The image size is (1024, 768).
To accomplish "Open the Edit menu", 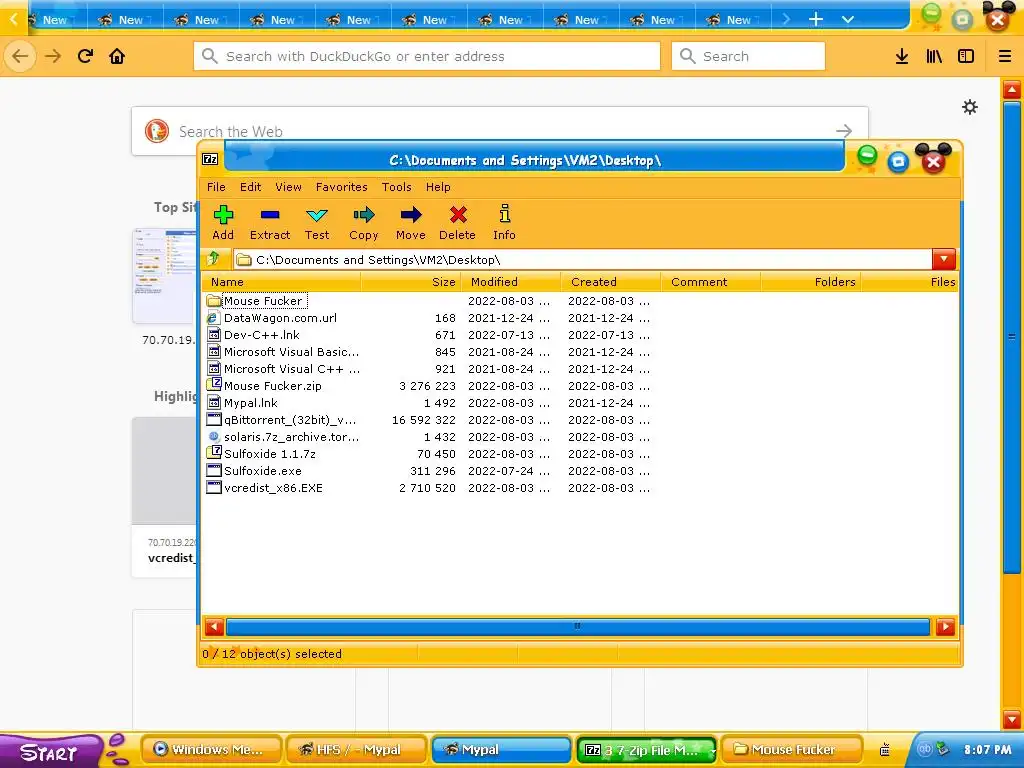I will [x=250, y=187].
